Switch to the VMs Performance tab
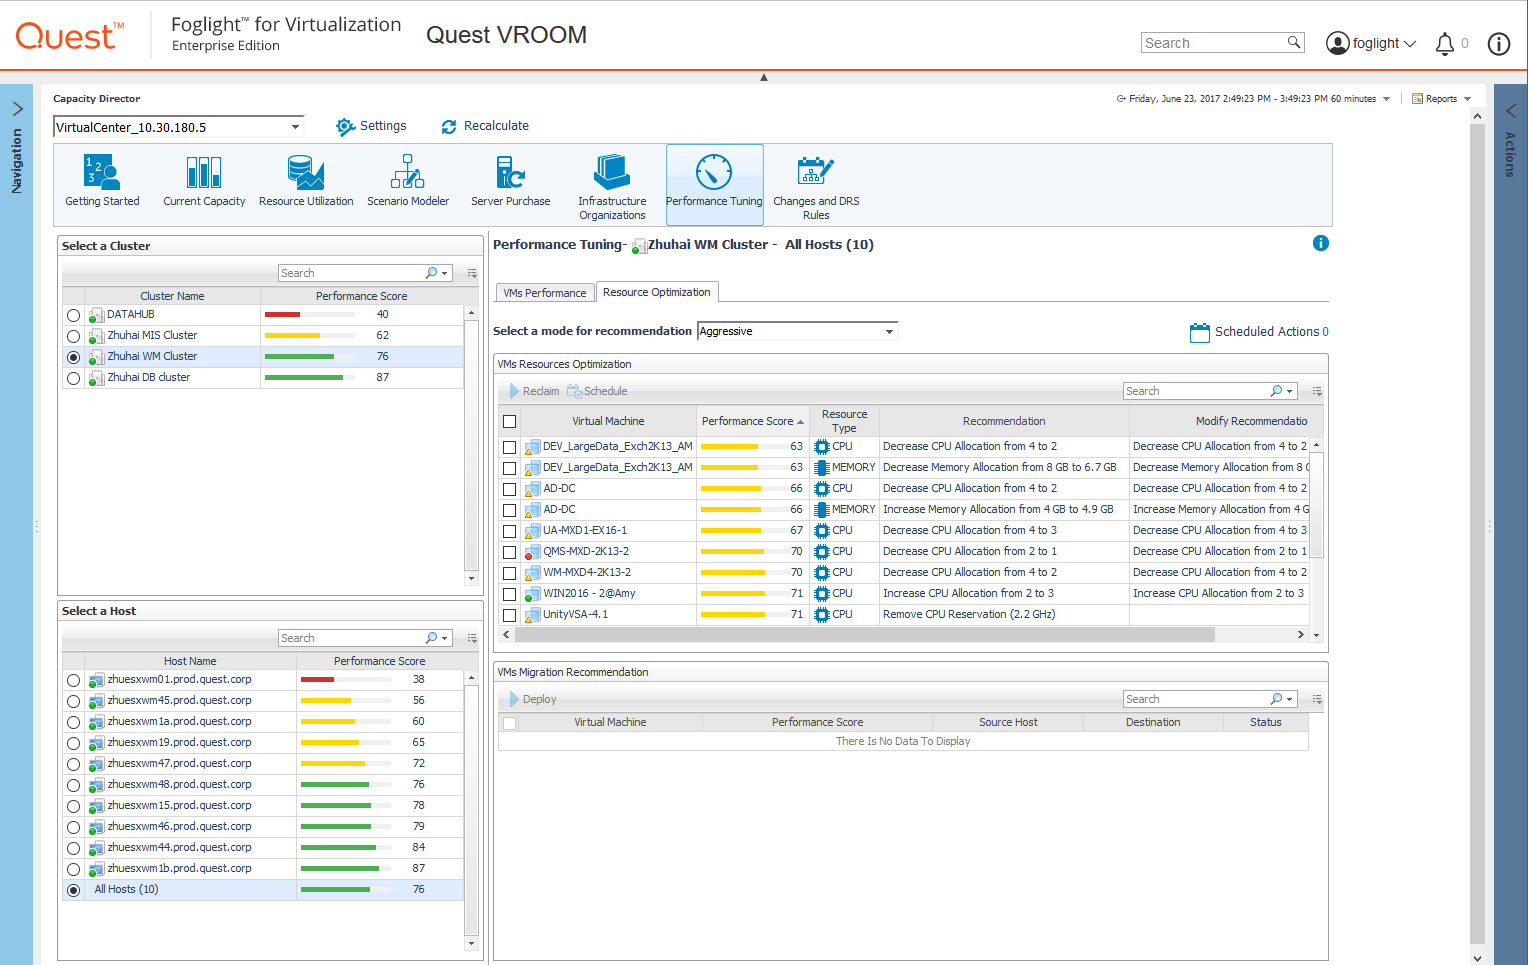Viewport: 1528px width, 965px height. [x=545, y=293]
